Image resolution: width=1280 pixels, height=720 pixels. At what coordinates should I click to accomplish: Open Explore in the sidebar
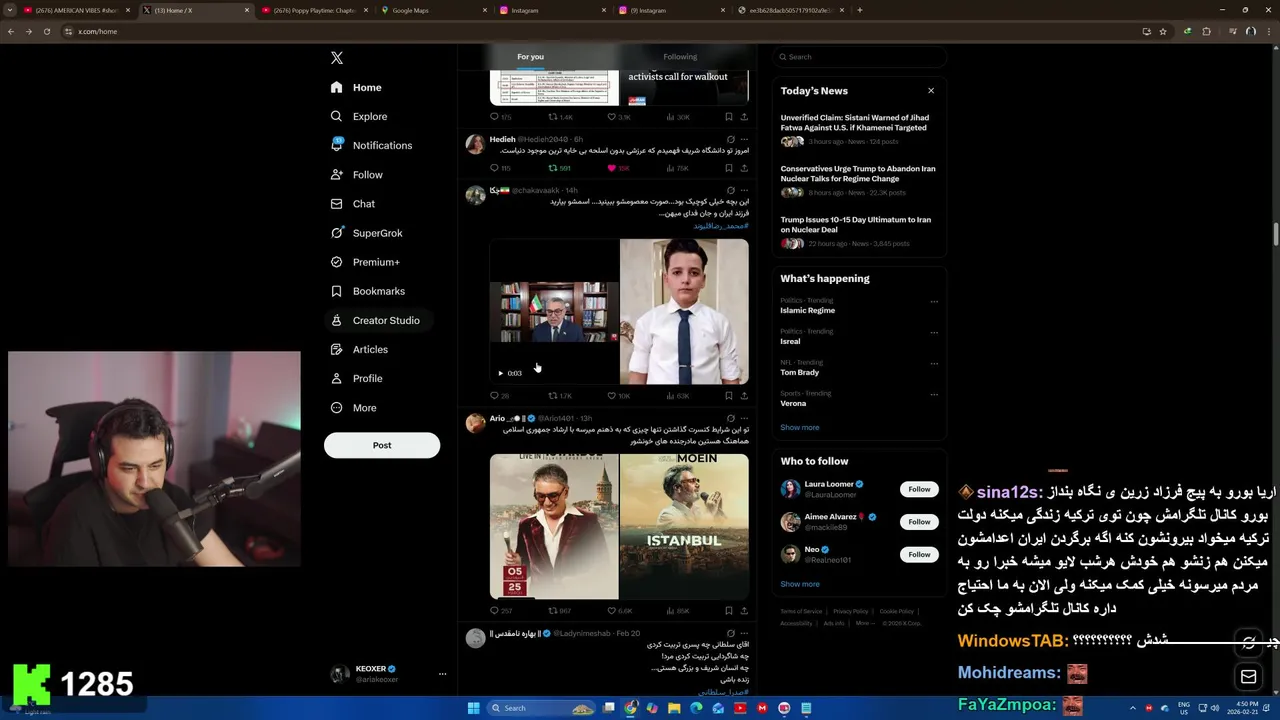pyautogui.click(x=358, y=117)
